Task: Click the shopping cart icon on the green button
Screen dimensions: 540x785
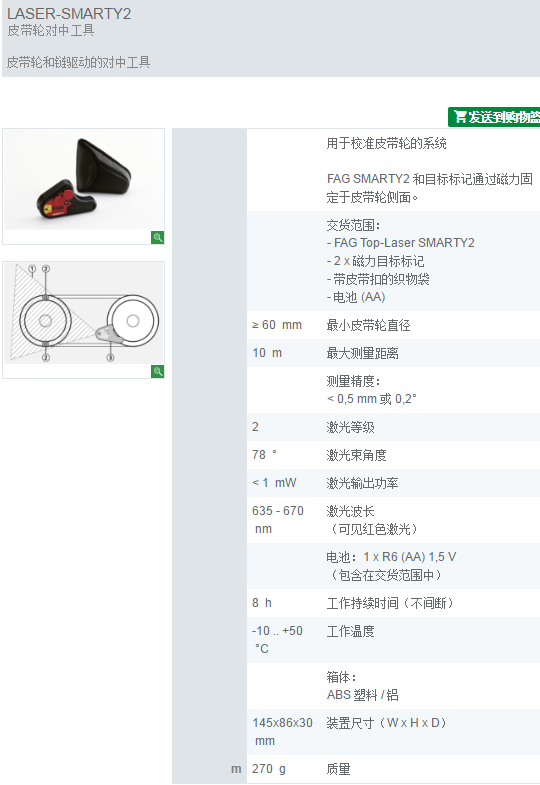Action: (x=460, y=117)
